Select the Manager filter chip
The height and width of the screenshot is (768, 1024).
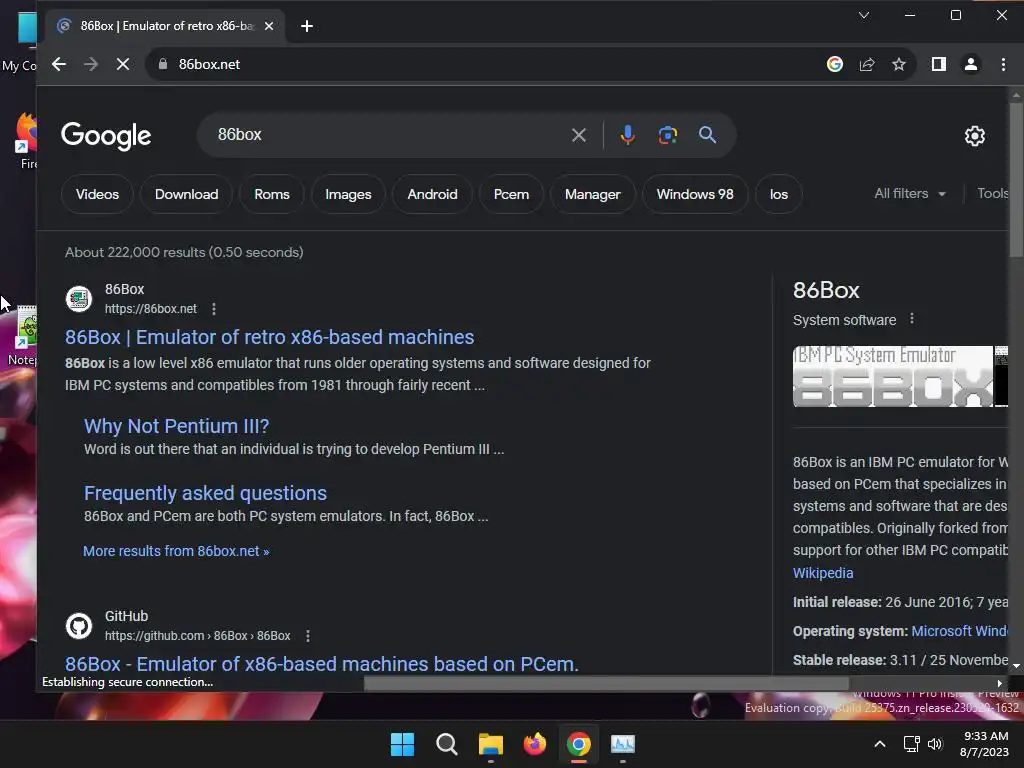pos(592,194)
